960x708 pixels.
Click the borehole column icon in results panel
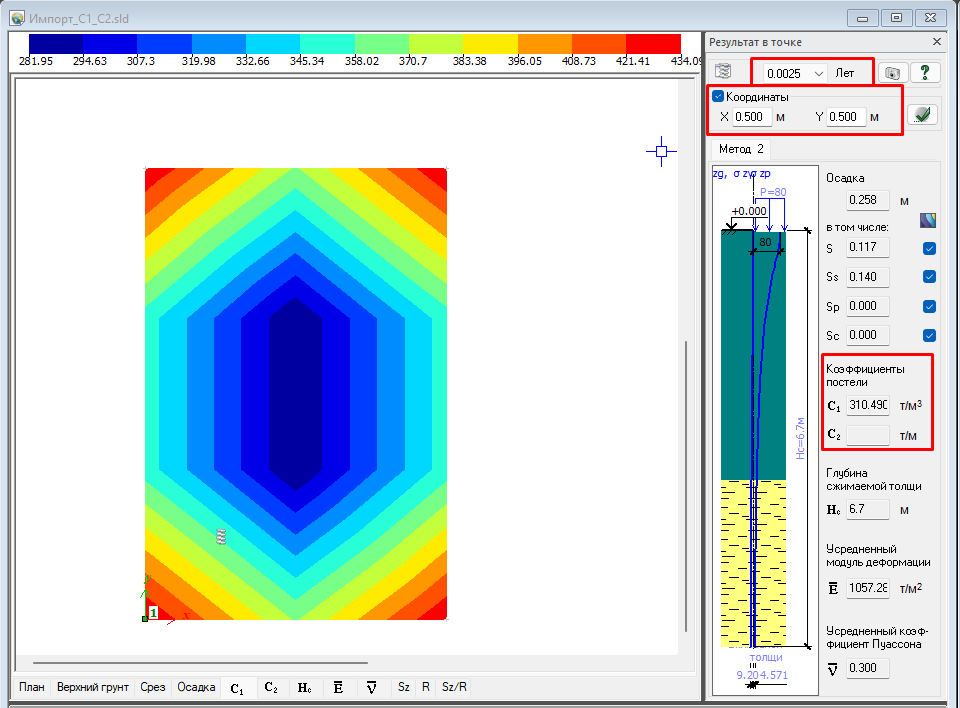(725, 73)
